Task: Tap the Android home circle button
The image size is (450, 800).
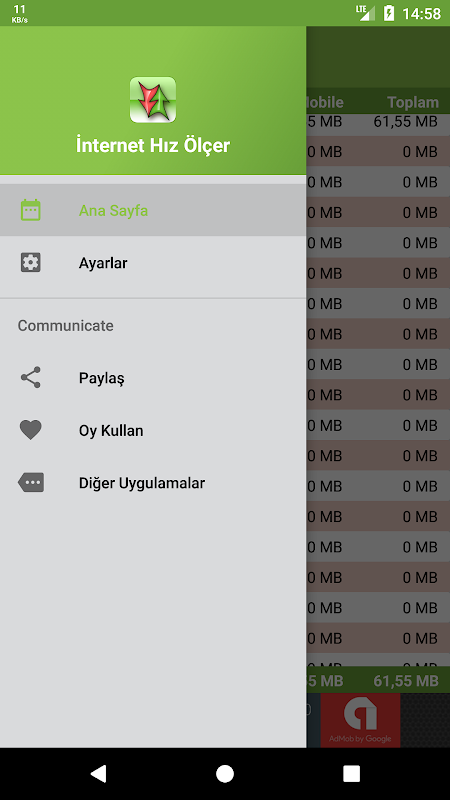Action: click(225, 773)
